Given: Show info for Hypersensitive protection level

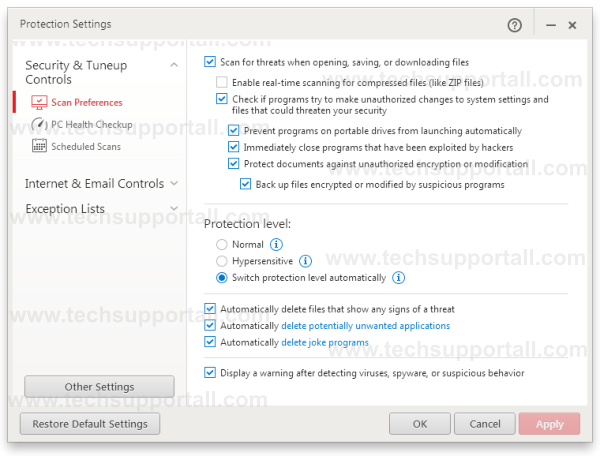Looking at the screenshot, I should pos(305,261).
